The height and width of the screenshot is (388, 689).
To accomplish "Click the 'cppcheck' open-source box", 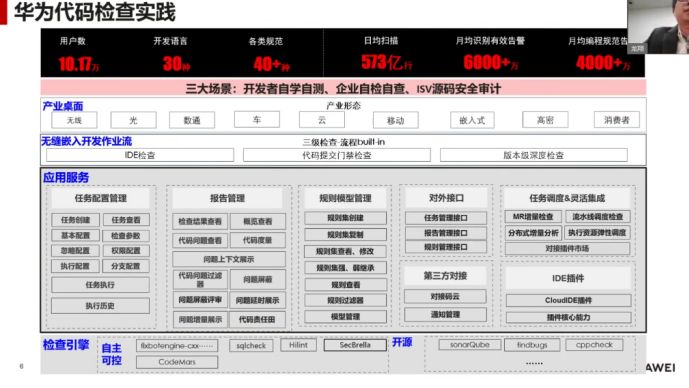I will point(594,344).
